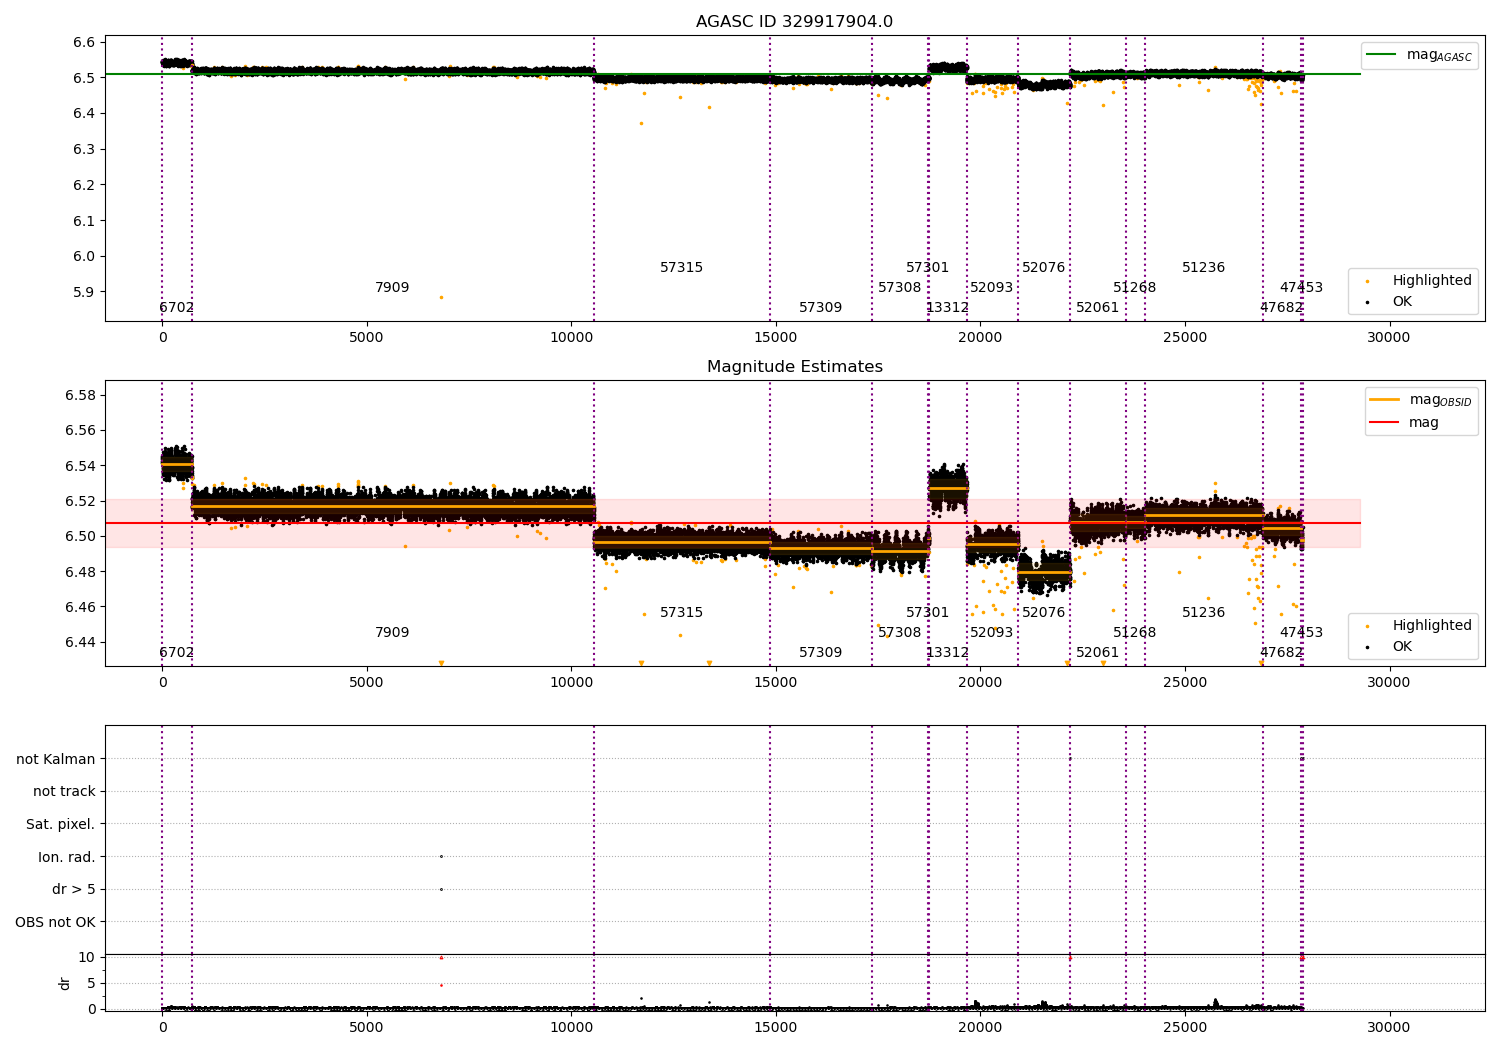The width and height of the screenshot is (1500, 1050).
Task: Click the 'Ion. rad.' axis label
Action: click(x=67, y=857)
